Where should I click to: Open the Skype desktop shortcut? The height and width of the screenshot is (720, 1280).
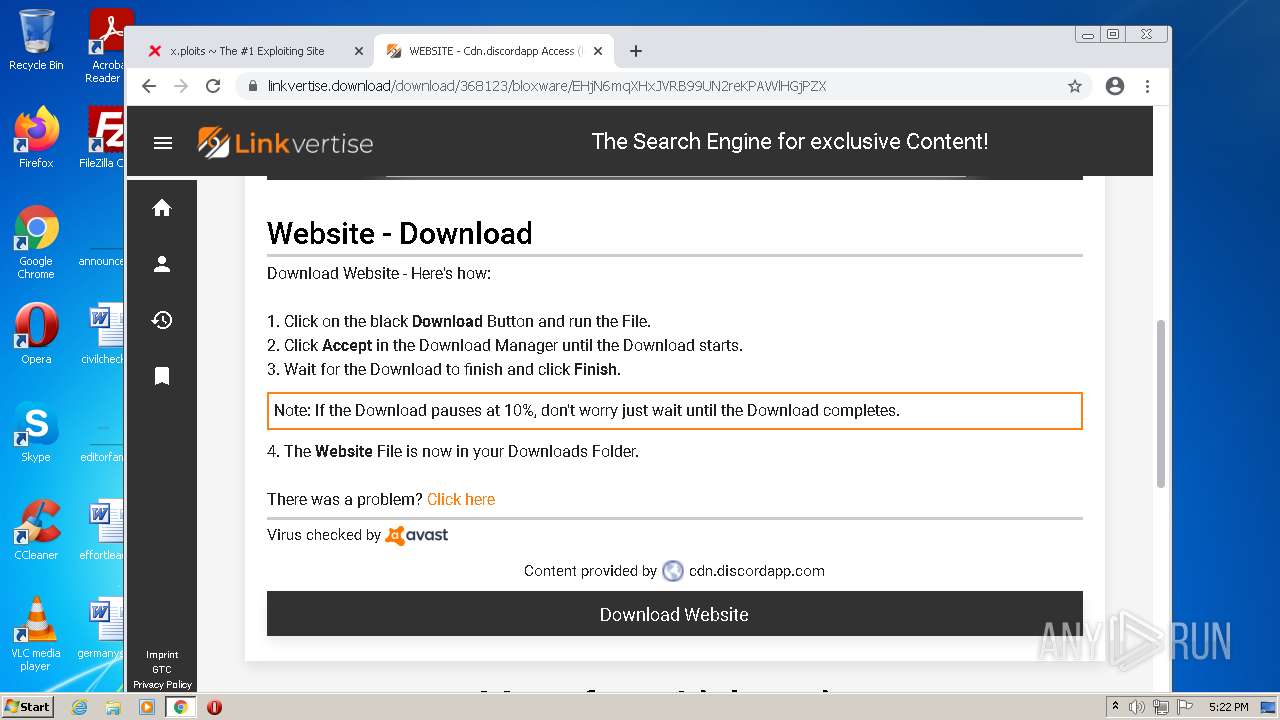tap(36, 432)
